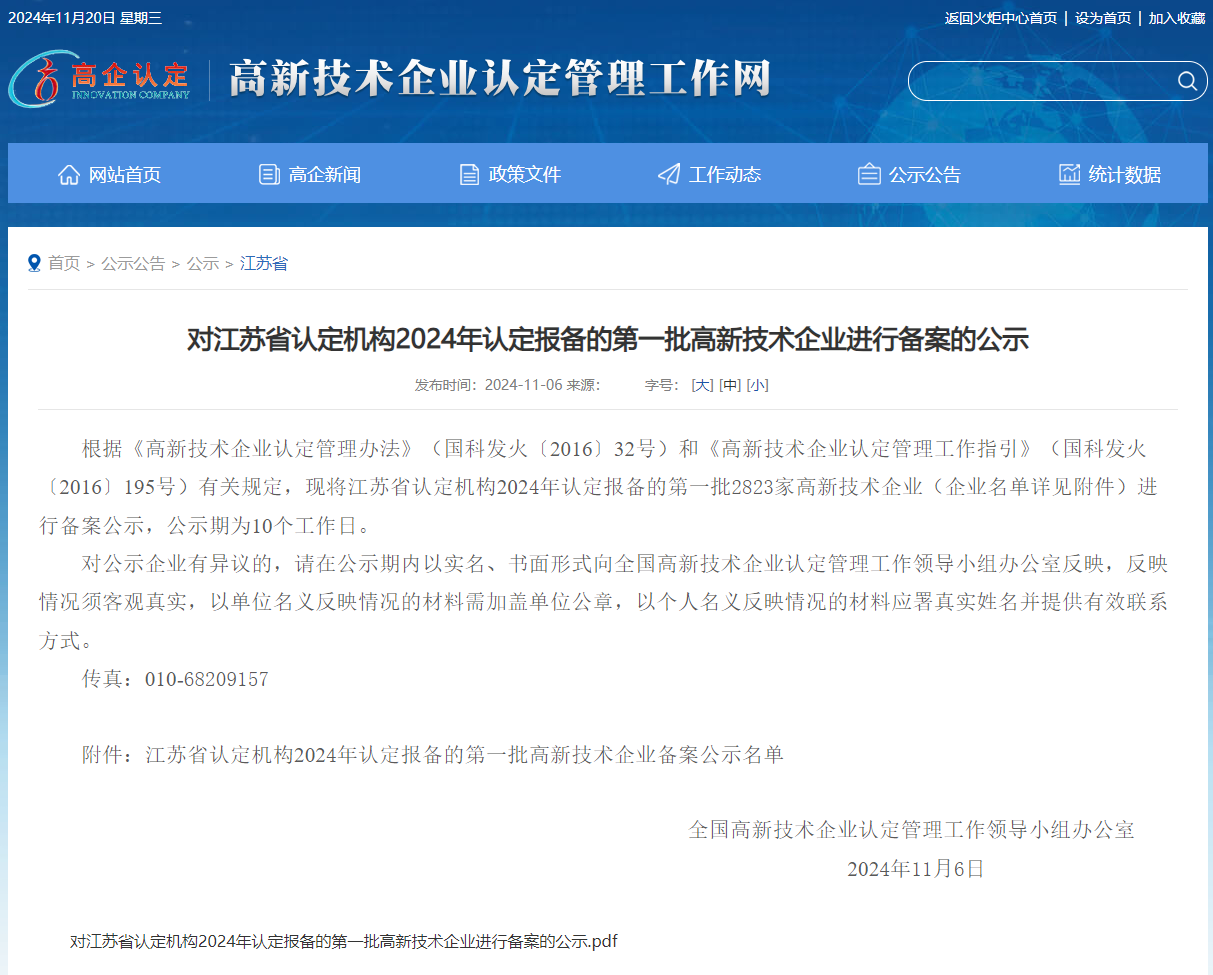Viewport: 1213px width, 975px height.
Task: Open the 公示公告 menu item
Action: pos(910,175)
